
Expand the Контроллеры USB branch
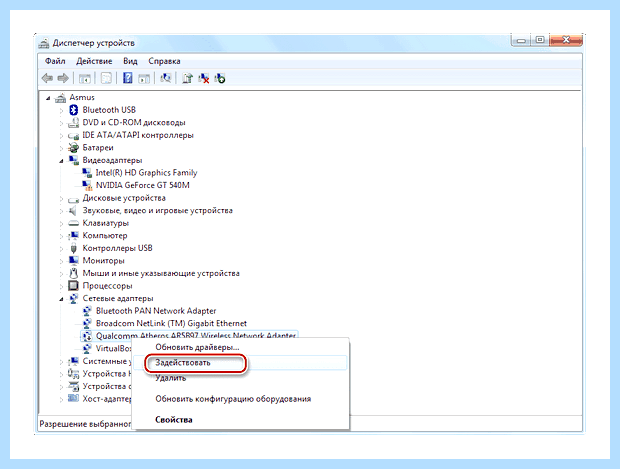pyautogui.click(x=61, y=249)
